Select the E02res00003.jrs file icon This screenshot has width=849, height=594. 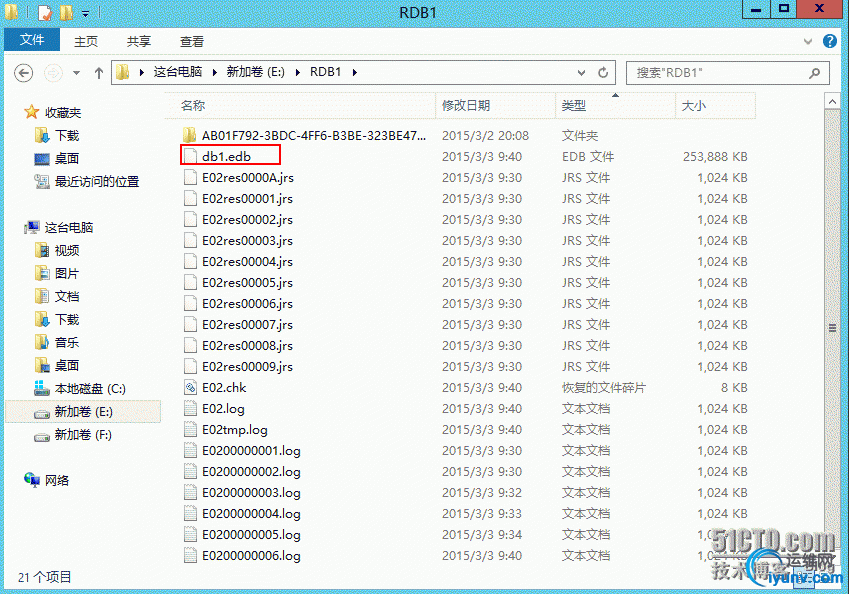click(190, 240)
